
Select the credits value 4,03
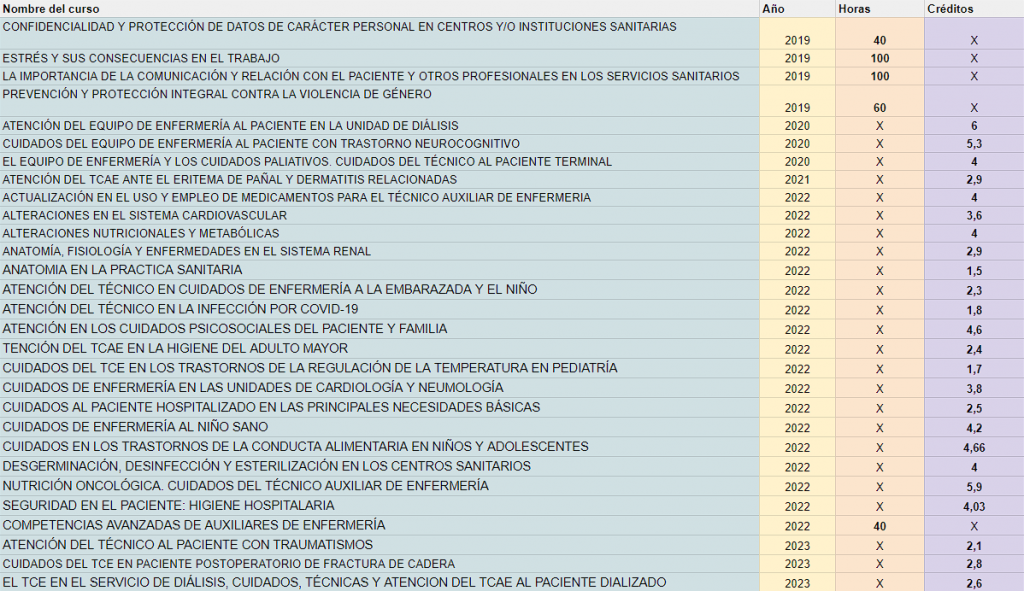click(973, 507)
